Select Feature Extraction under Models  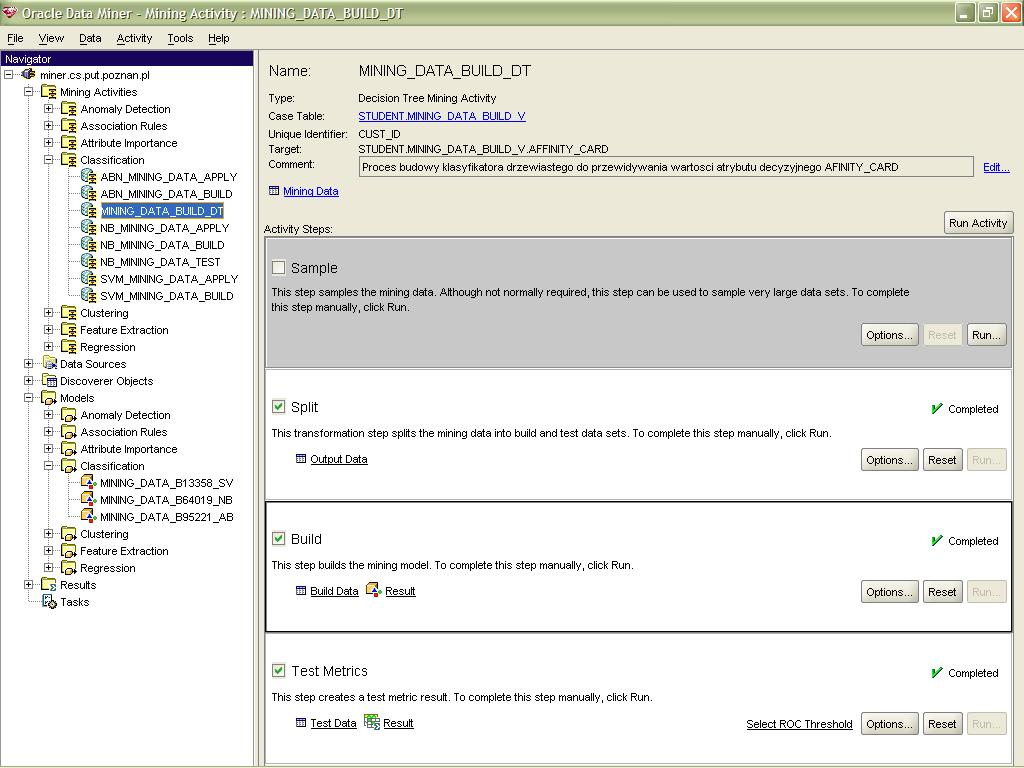124,551
